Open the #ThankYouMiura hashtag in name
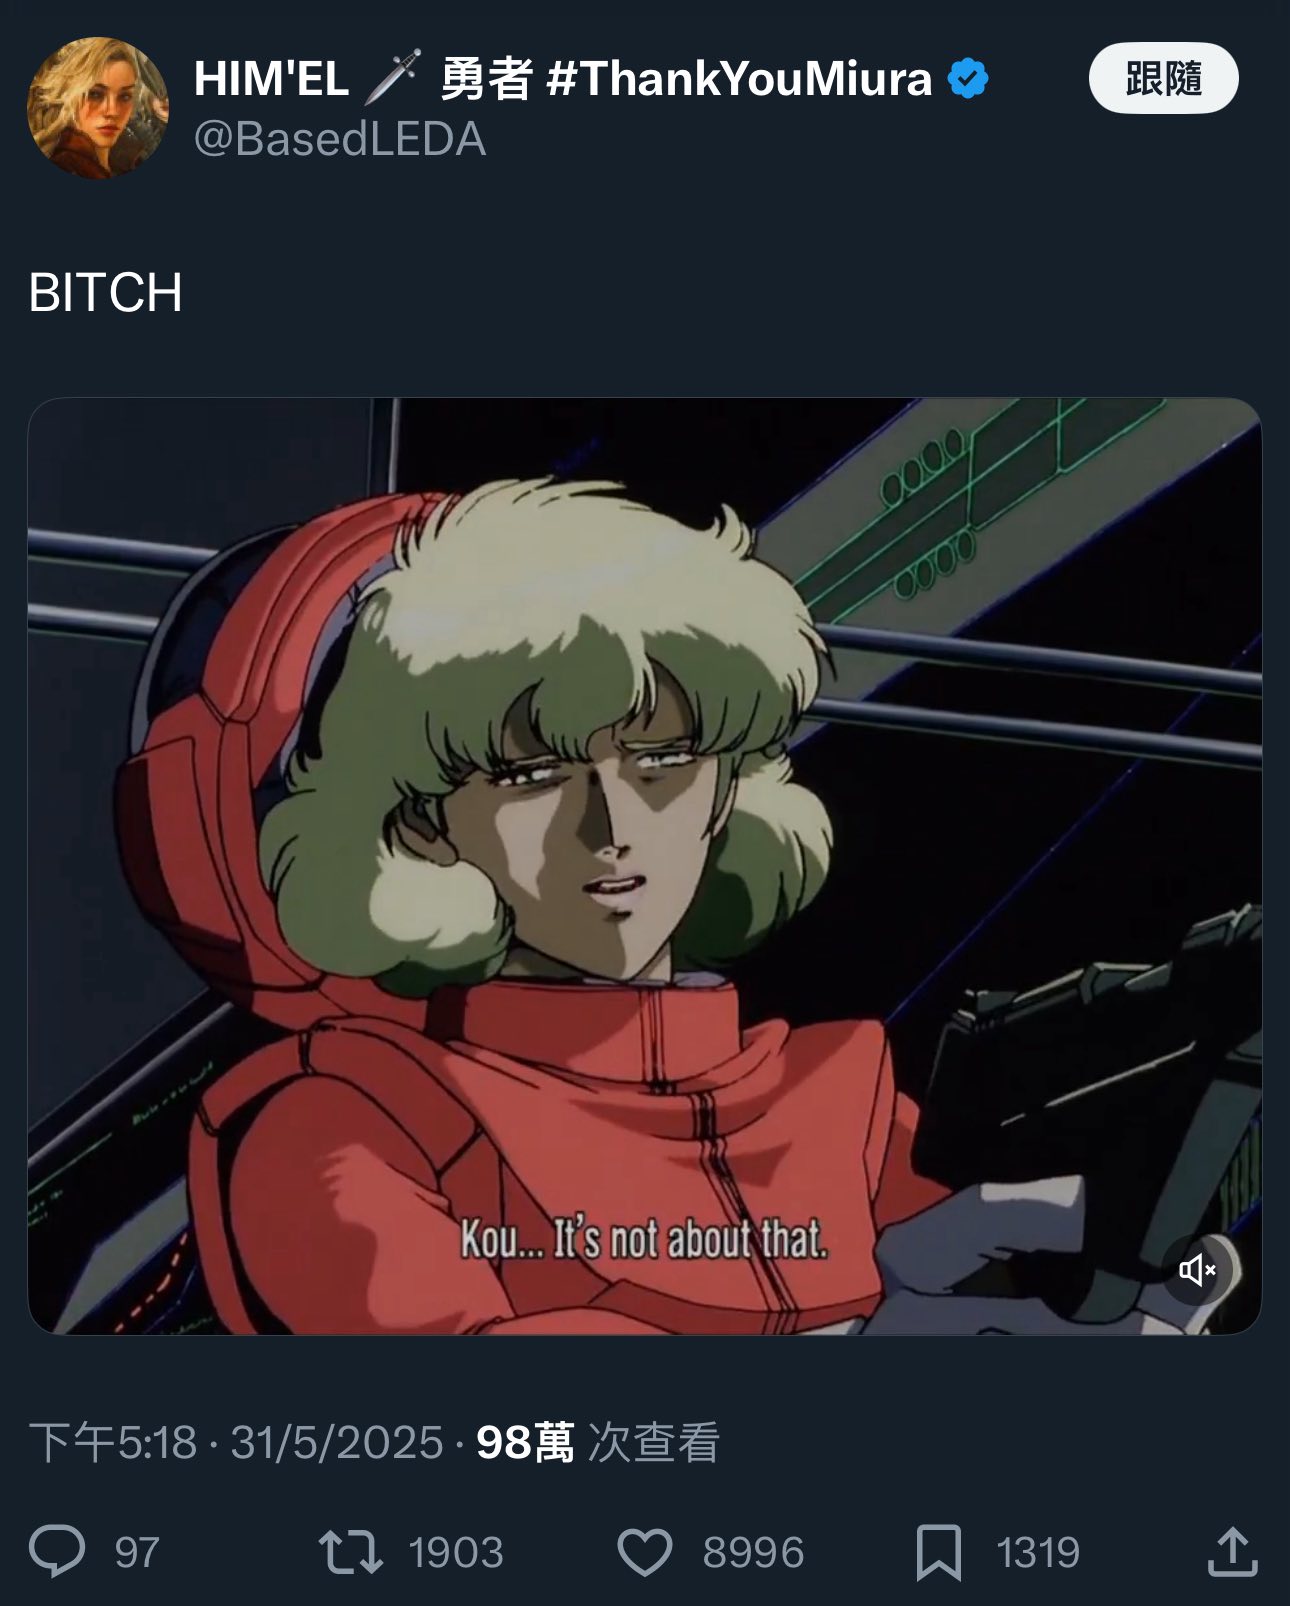Screen dimensions: 1290x1606 click(739, 78)
